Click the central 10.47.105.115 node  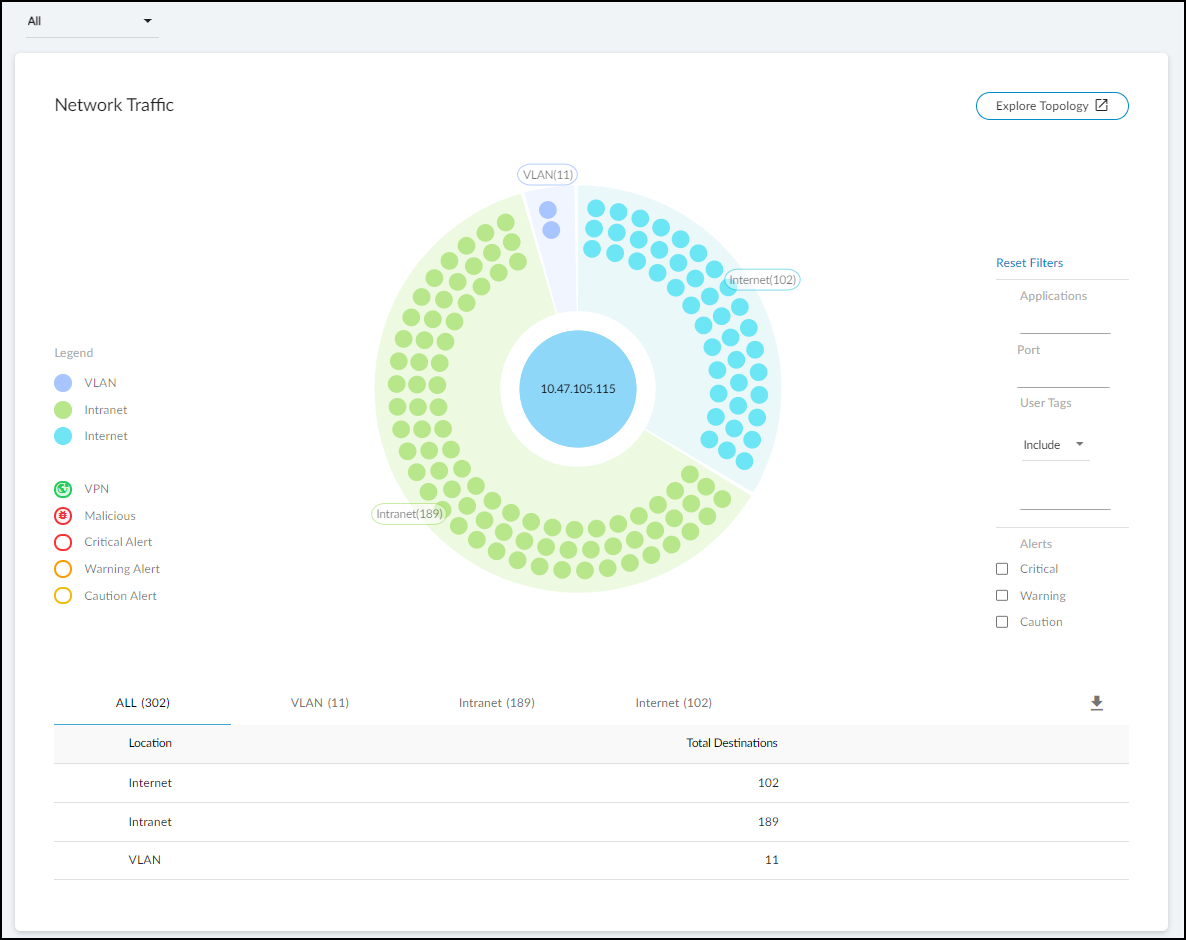point(578,389)
